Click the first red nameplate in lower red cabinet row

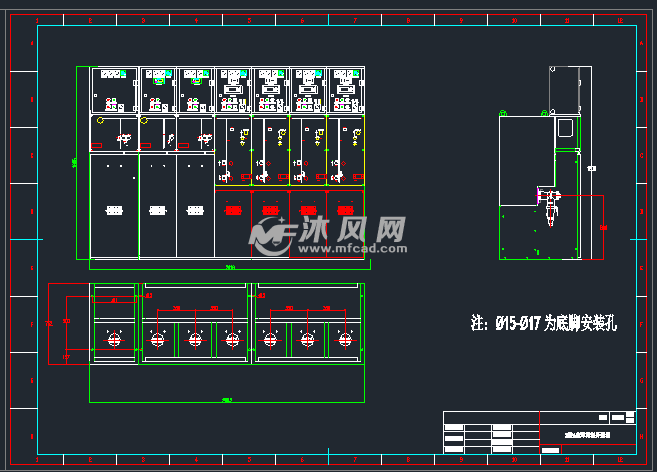coord(233,210)
